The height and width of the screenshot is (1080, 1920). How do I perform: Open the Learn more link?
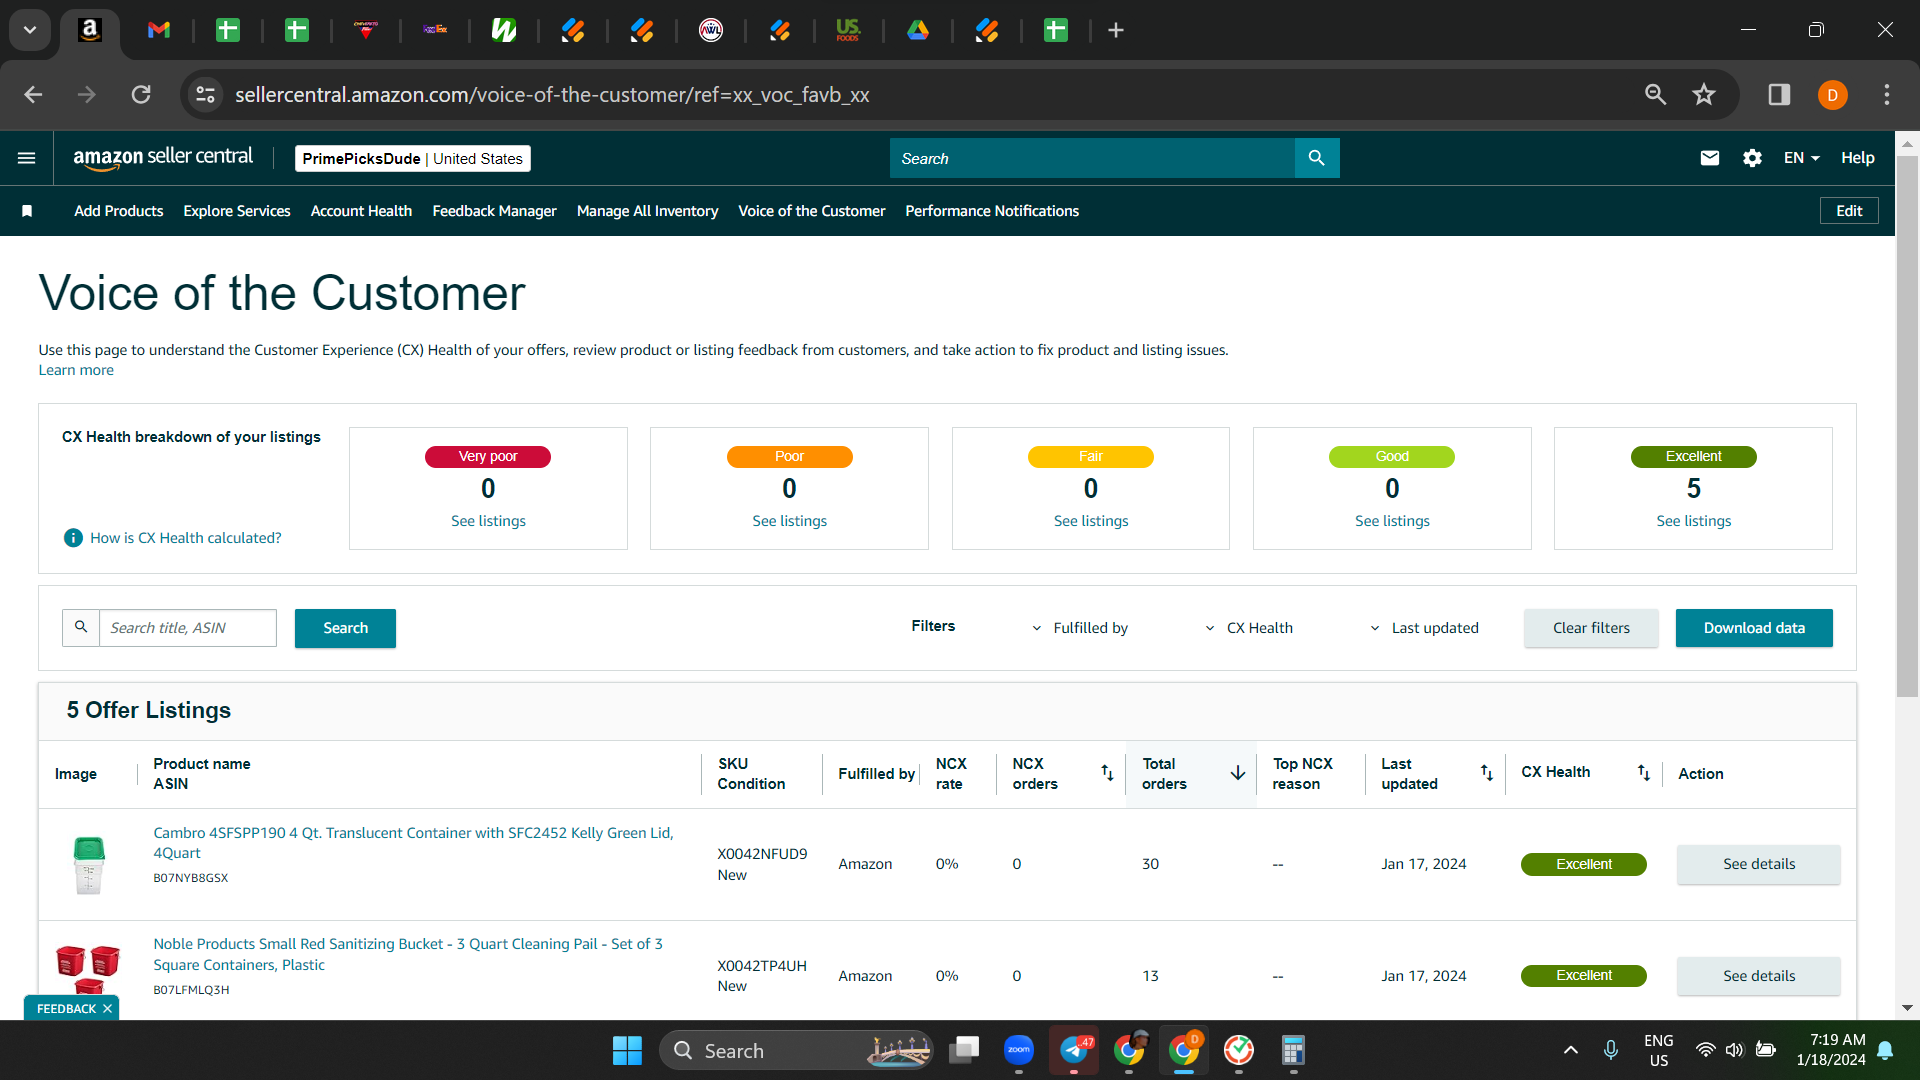point(76,370)
